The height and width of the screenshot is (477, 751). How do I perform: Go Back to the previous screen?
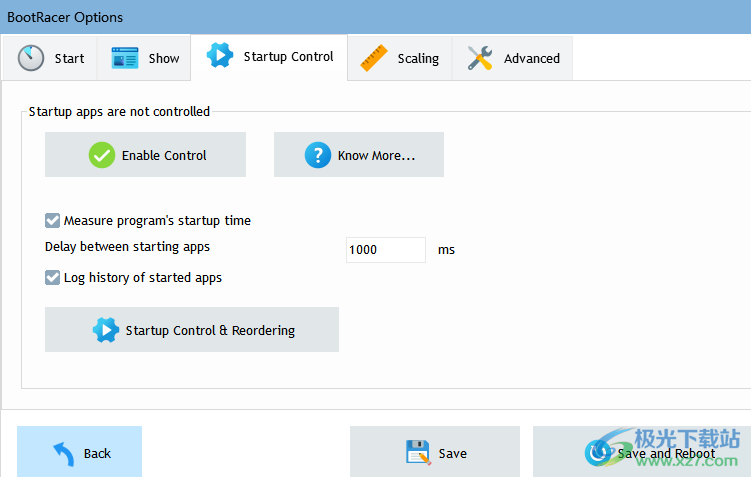click(80, 452)
